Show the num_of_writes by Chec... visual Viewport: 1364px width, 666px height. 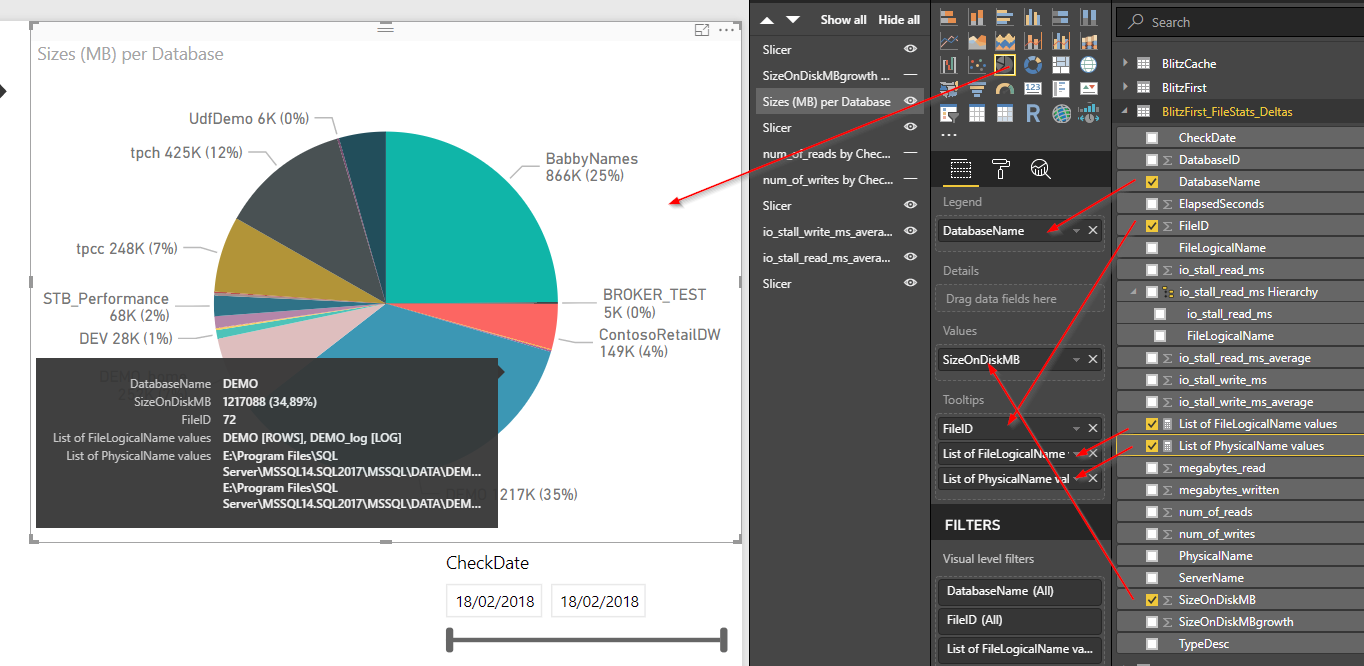[x=910, y=179]
